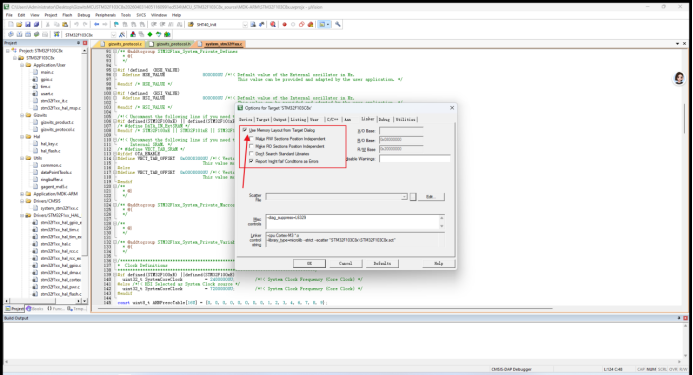Select ringbuffer.c in project tree

pos(52,180)
